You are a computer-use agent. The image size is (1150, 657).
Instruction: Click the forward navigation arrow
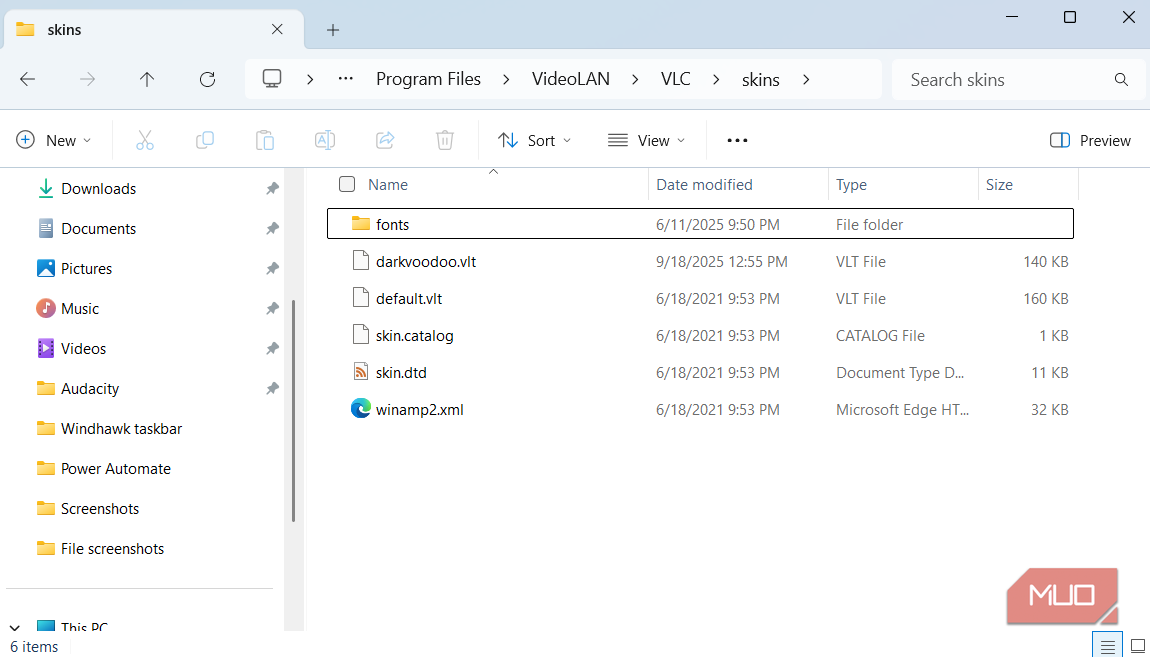coord(87,79)
